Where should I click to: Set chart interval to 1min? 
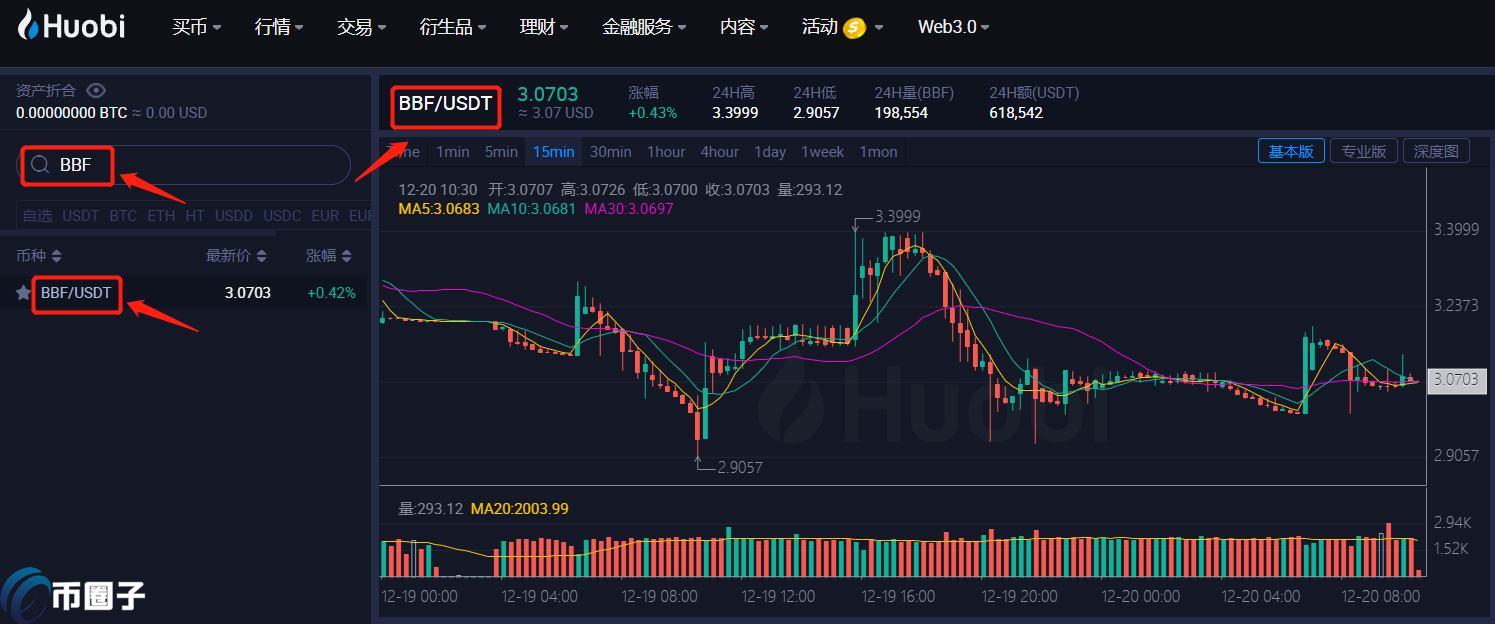coord(453,152)
